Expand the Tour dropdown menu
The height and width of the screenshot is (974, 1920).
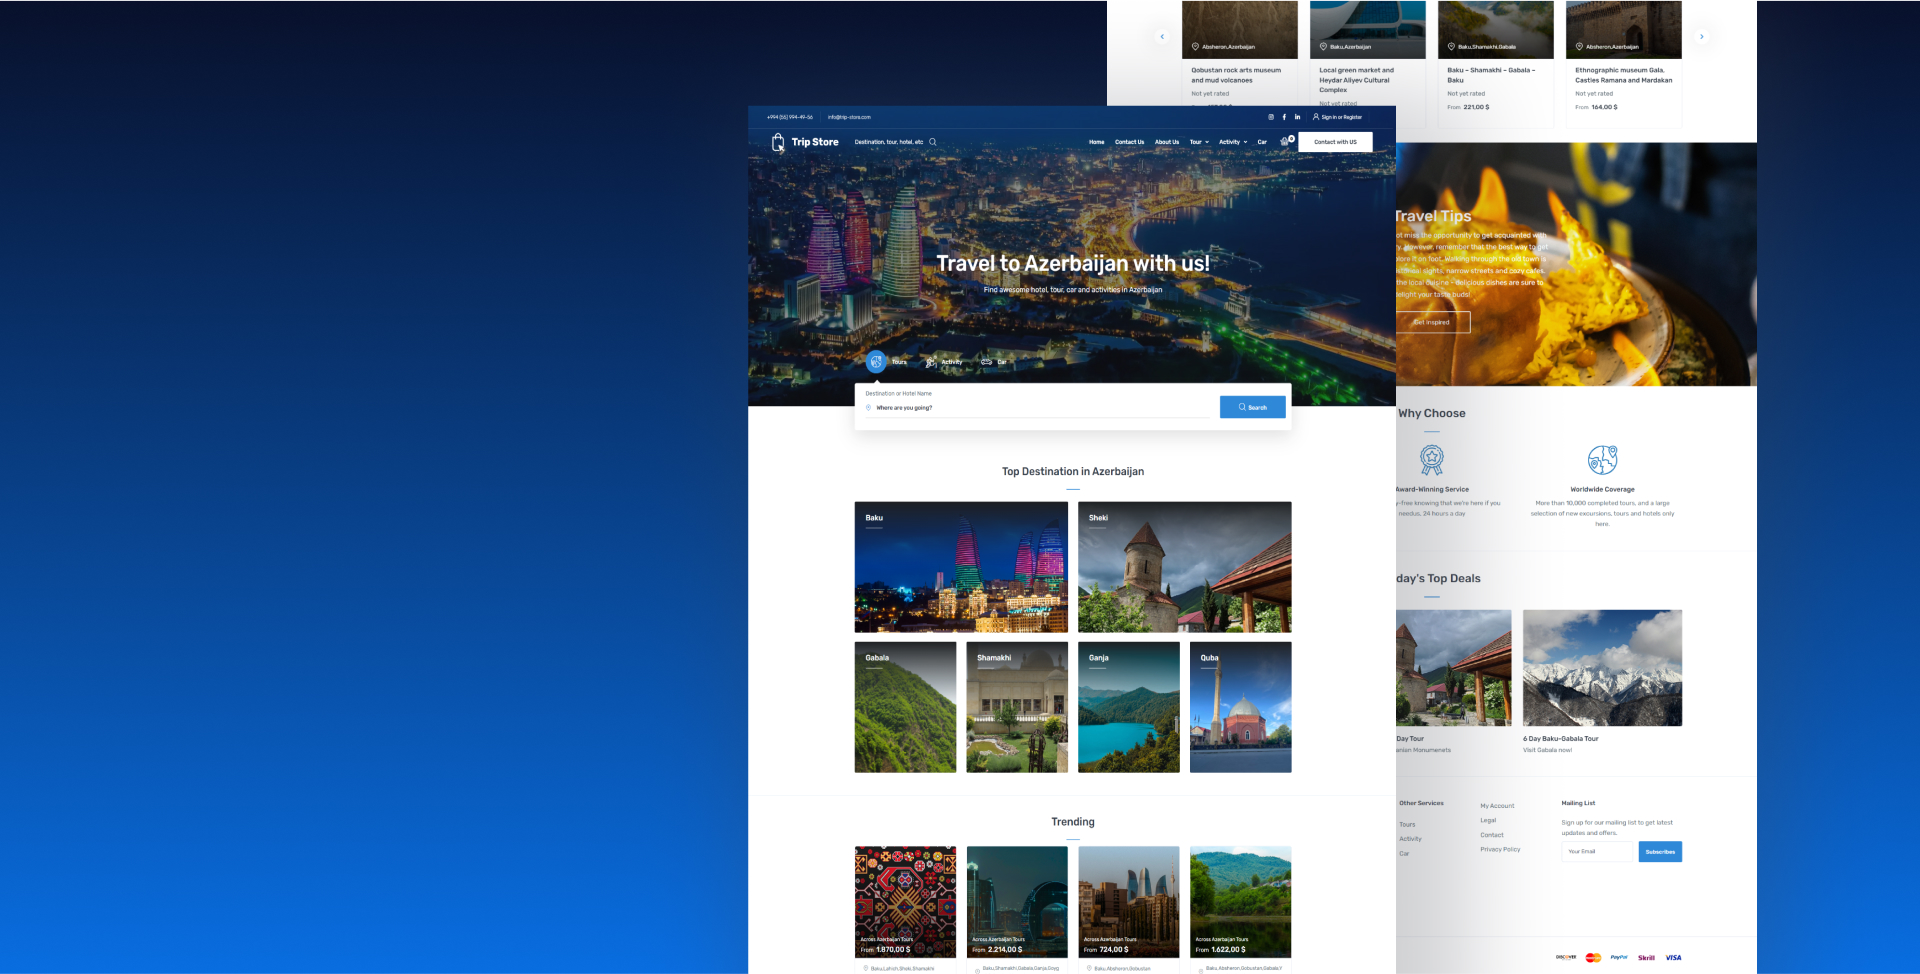(1199, 142)
